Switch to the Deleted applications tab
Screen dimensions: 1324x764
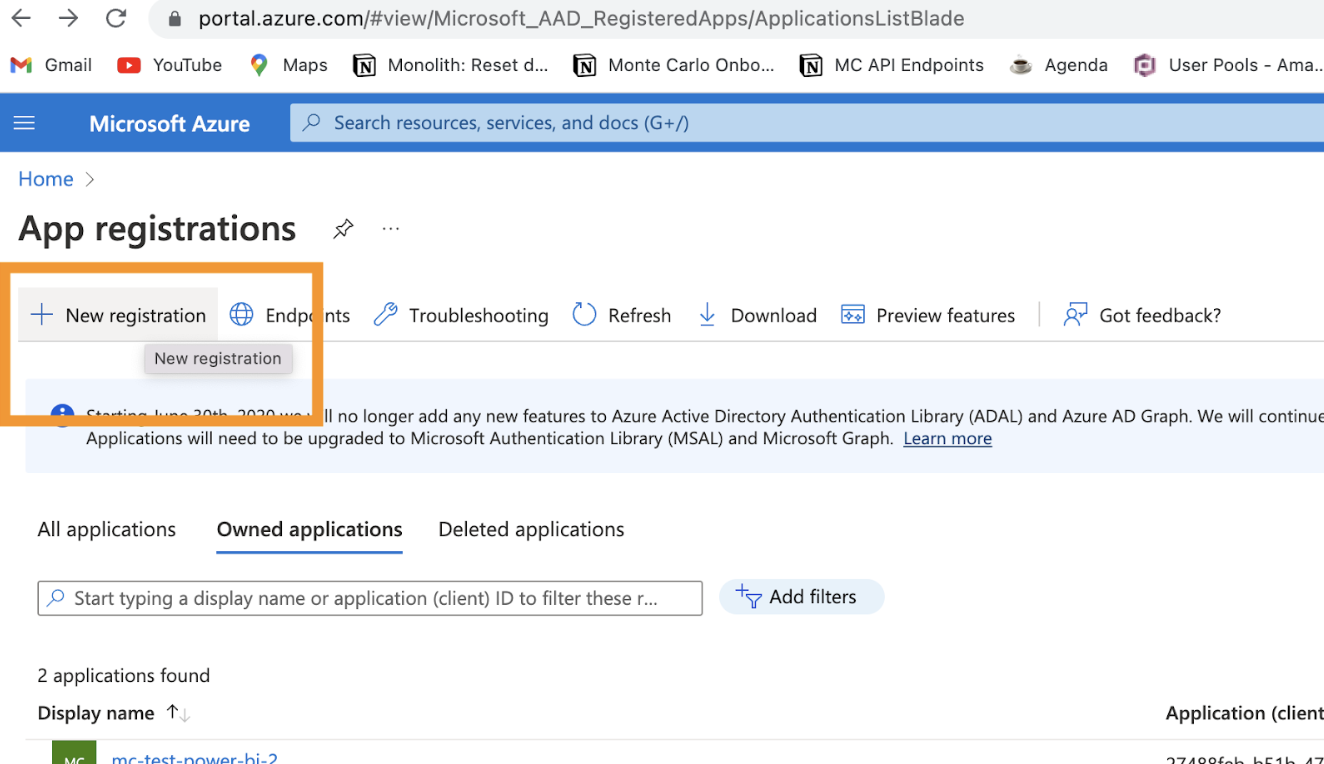pyautogui.click(x=531, y=530)
